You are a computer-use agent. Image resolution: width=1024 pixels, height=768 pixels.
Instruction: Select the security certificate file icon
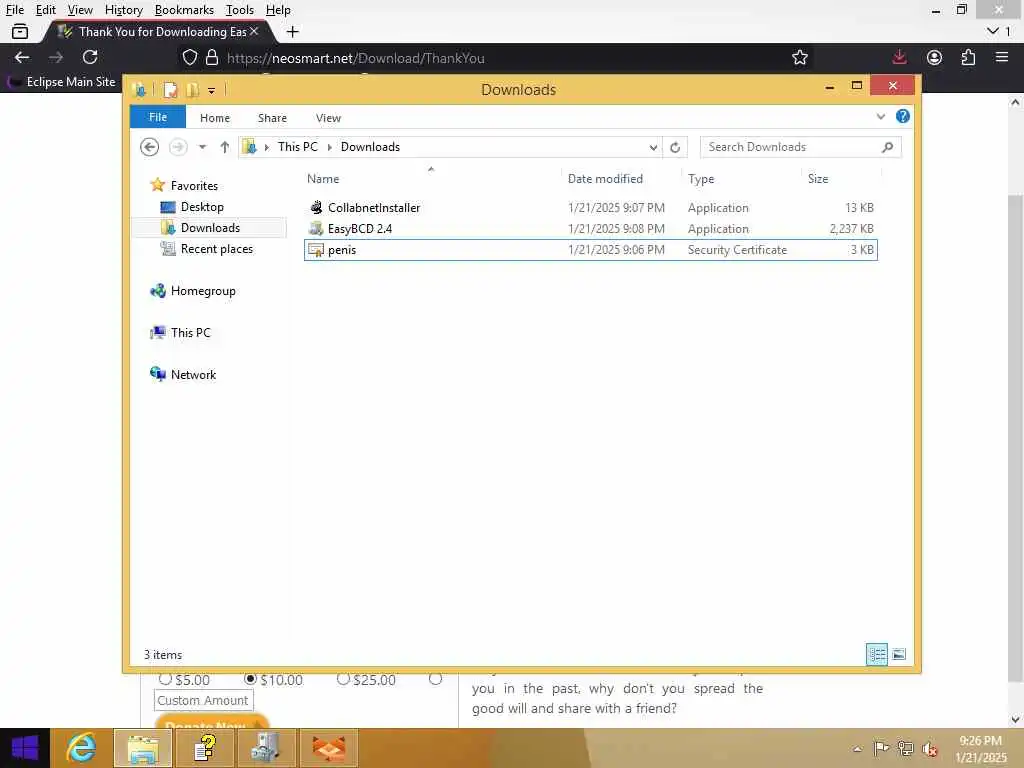tap(316, 249)
